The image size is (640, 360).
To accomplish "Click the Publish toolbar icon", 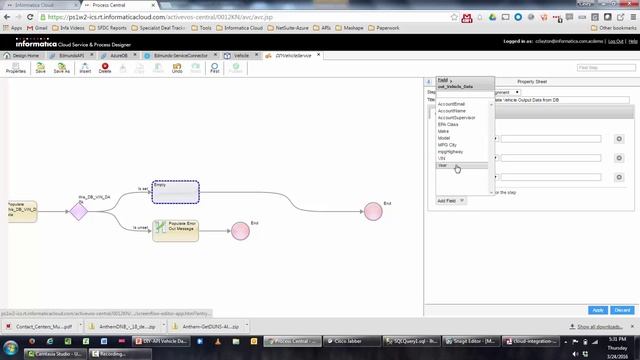I will 236,68.
